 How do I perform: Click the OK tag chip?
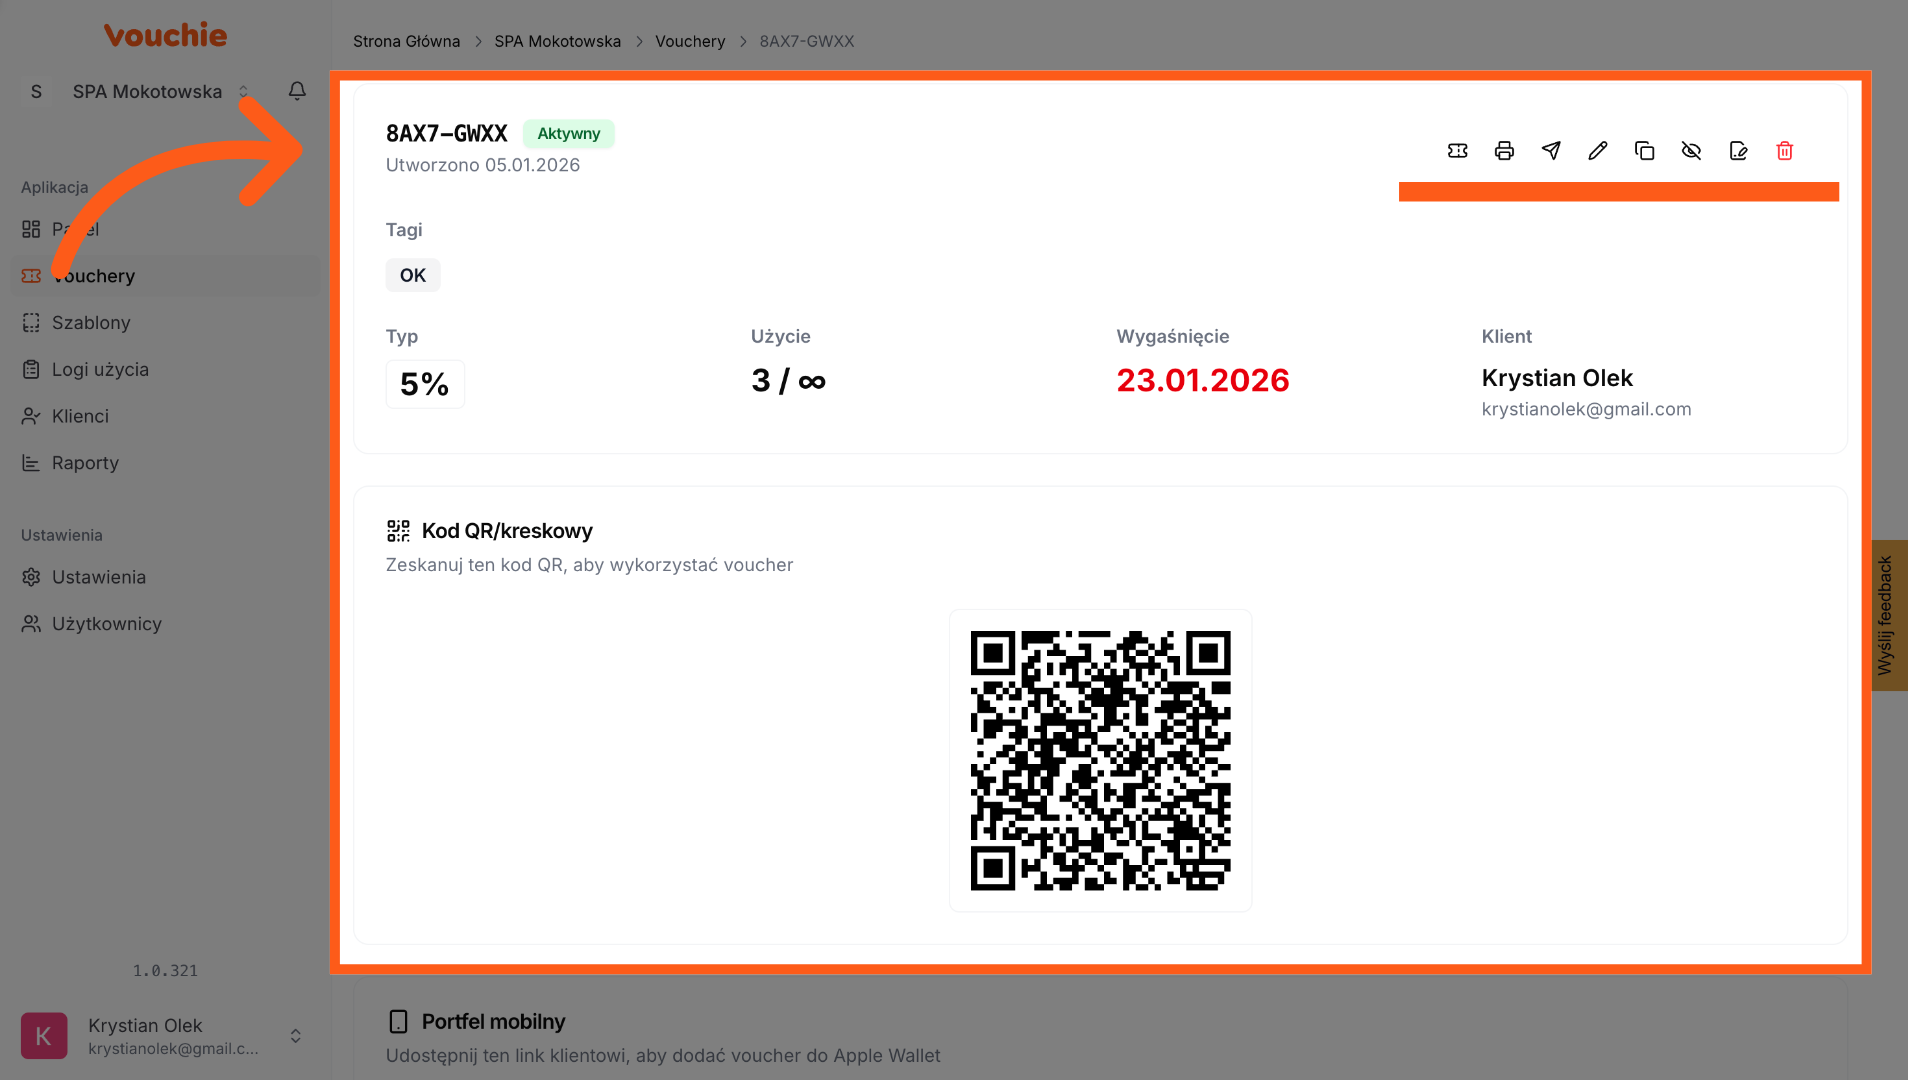413,275
